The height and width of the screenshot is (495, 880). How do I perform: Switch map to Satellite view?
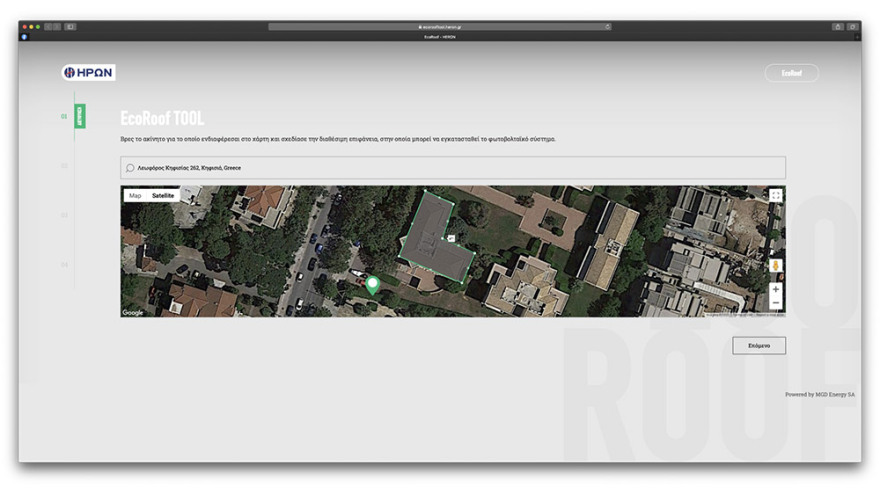[x=163, y=196]
